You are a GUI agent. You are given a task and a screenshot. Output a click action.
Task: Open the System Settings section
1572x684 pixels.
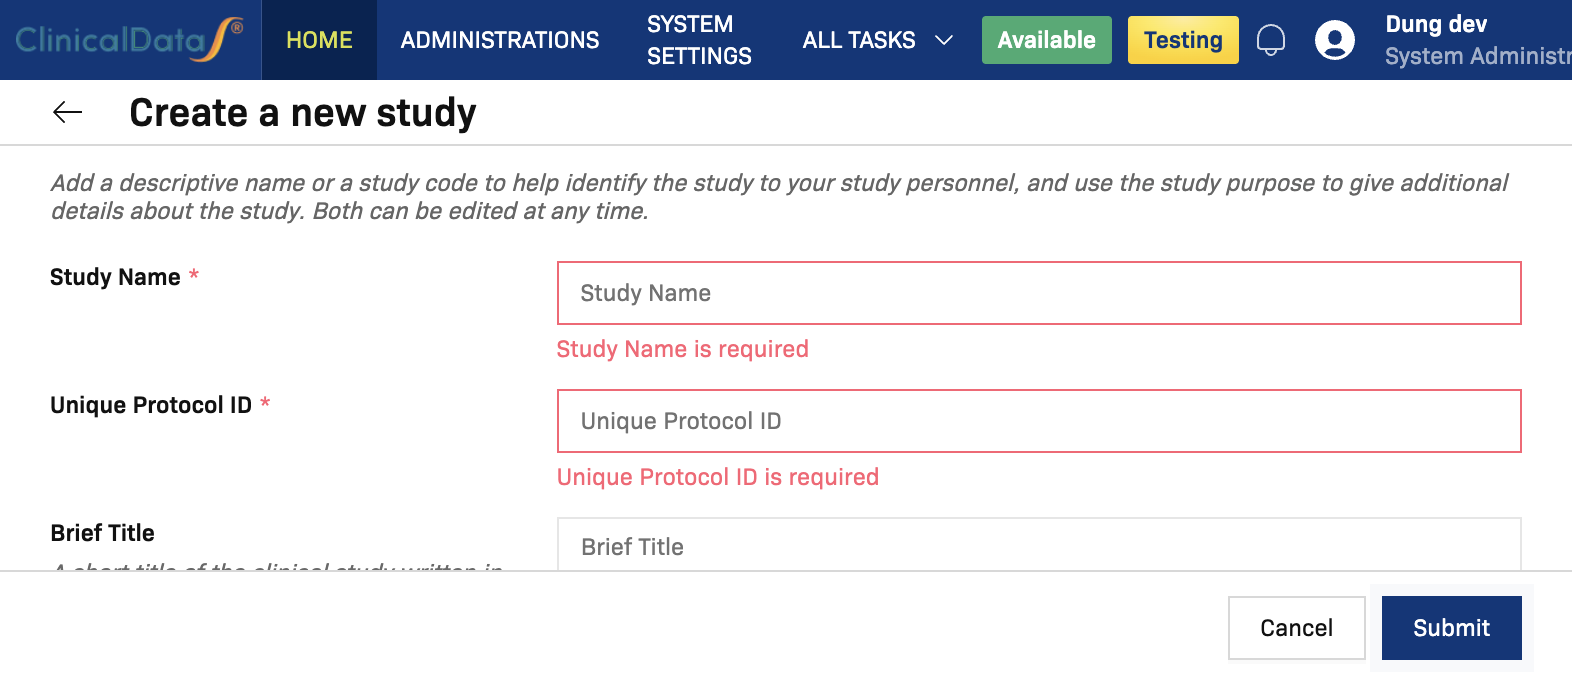(699, 40)
